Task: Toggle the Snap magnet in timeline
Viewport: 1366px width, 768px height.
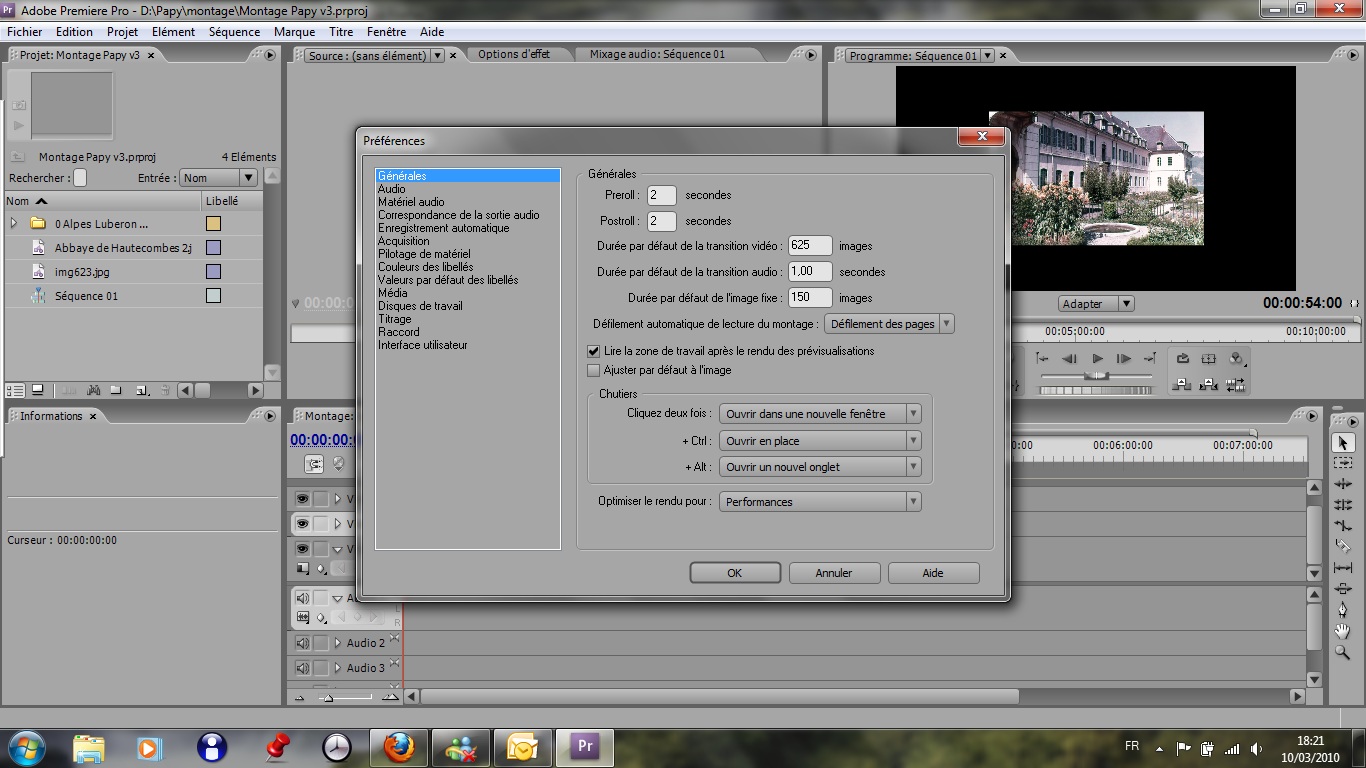Action: pyautogui.click(x=314, y=464)
